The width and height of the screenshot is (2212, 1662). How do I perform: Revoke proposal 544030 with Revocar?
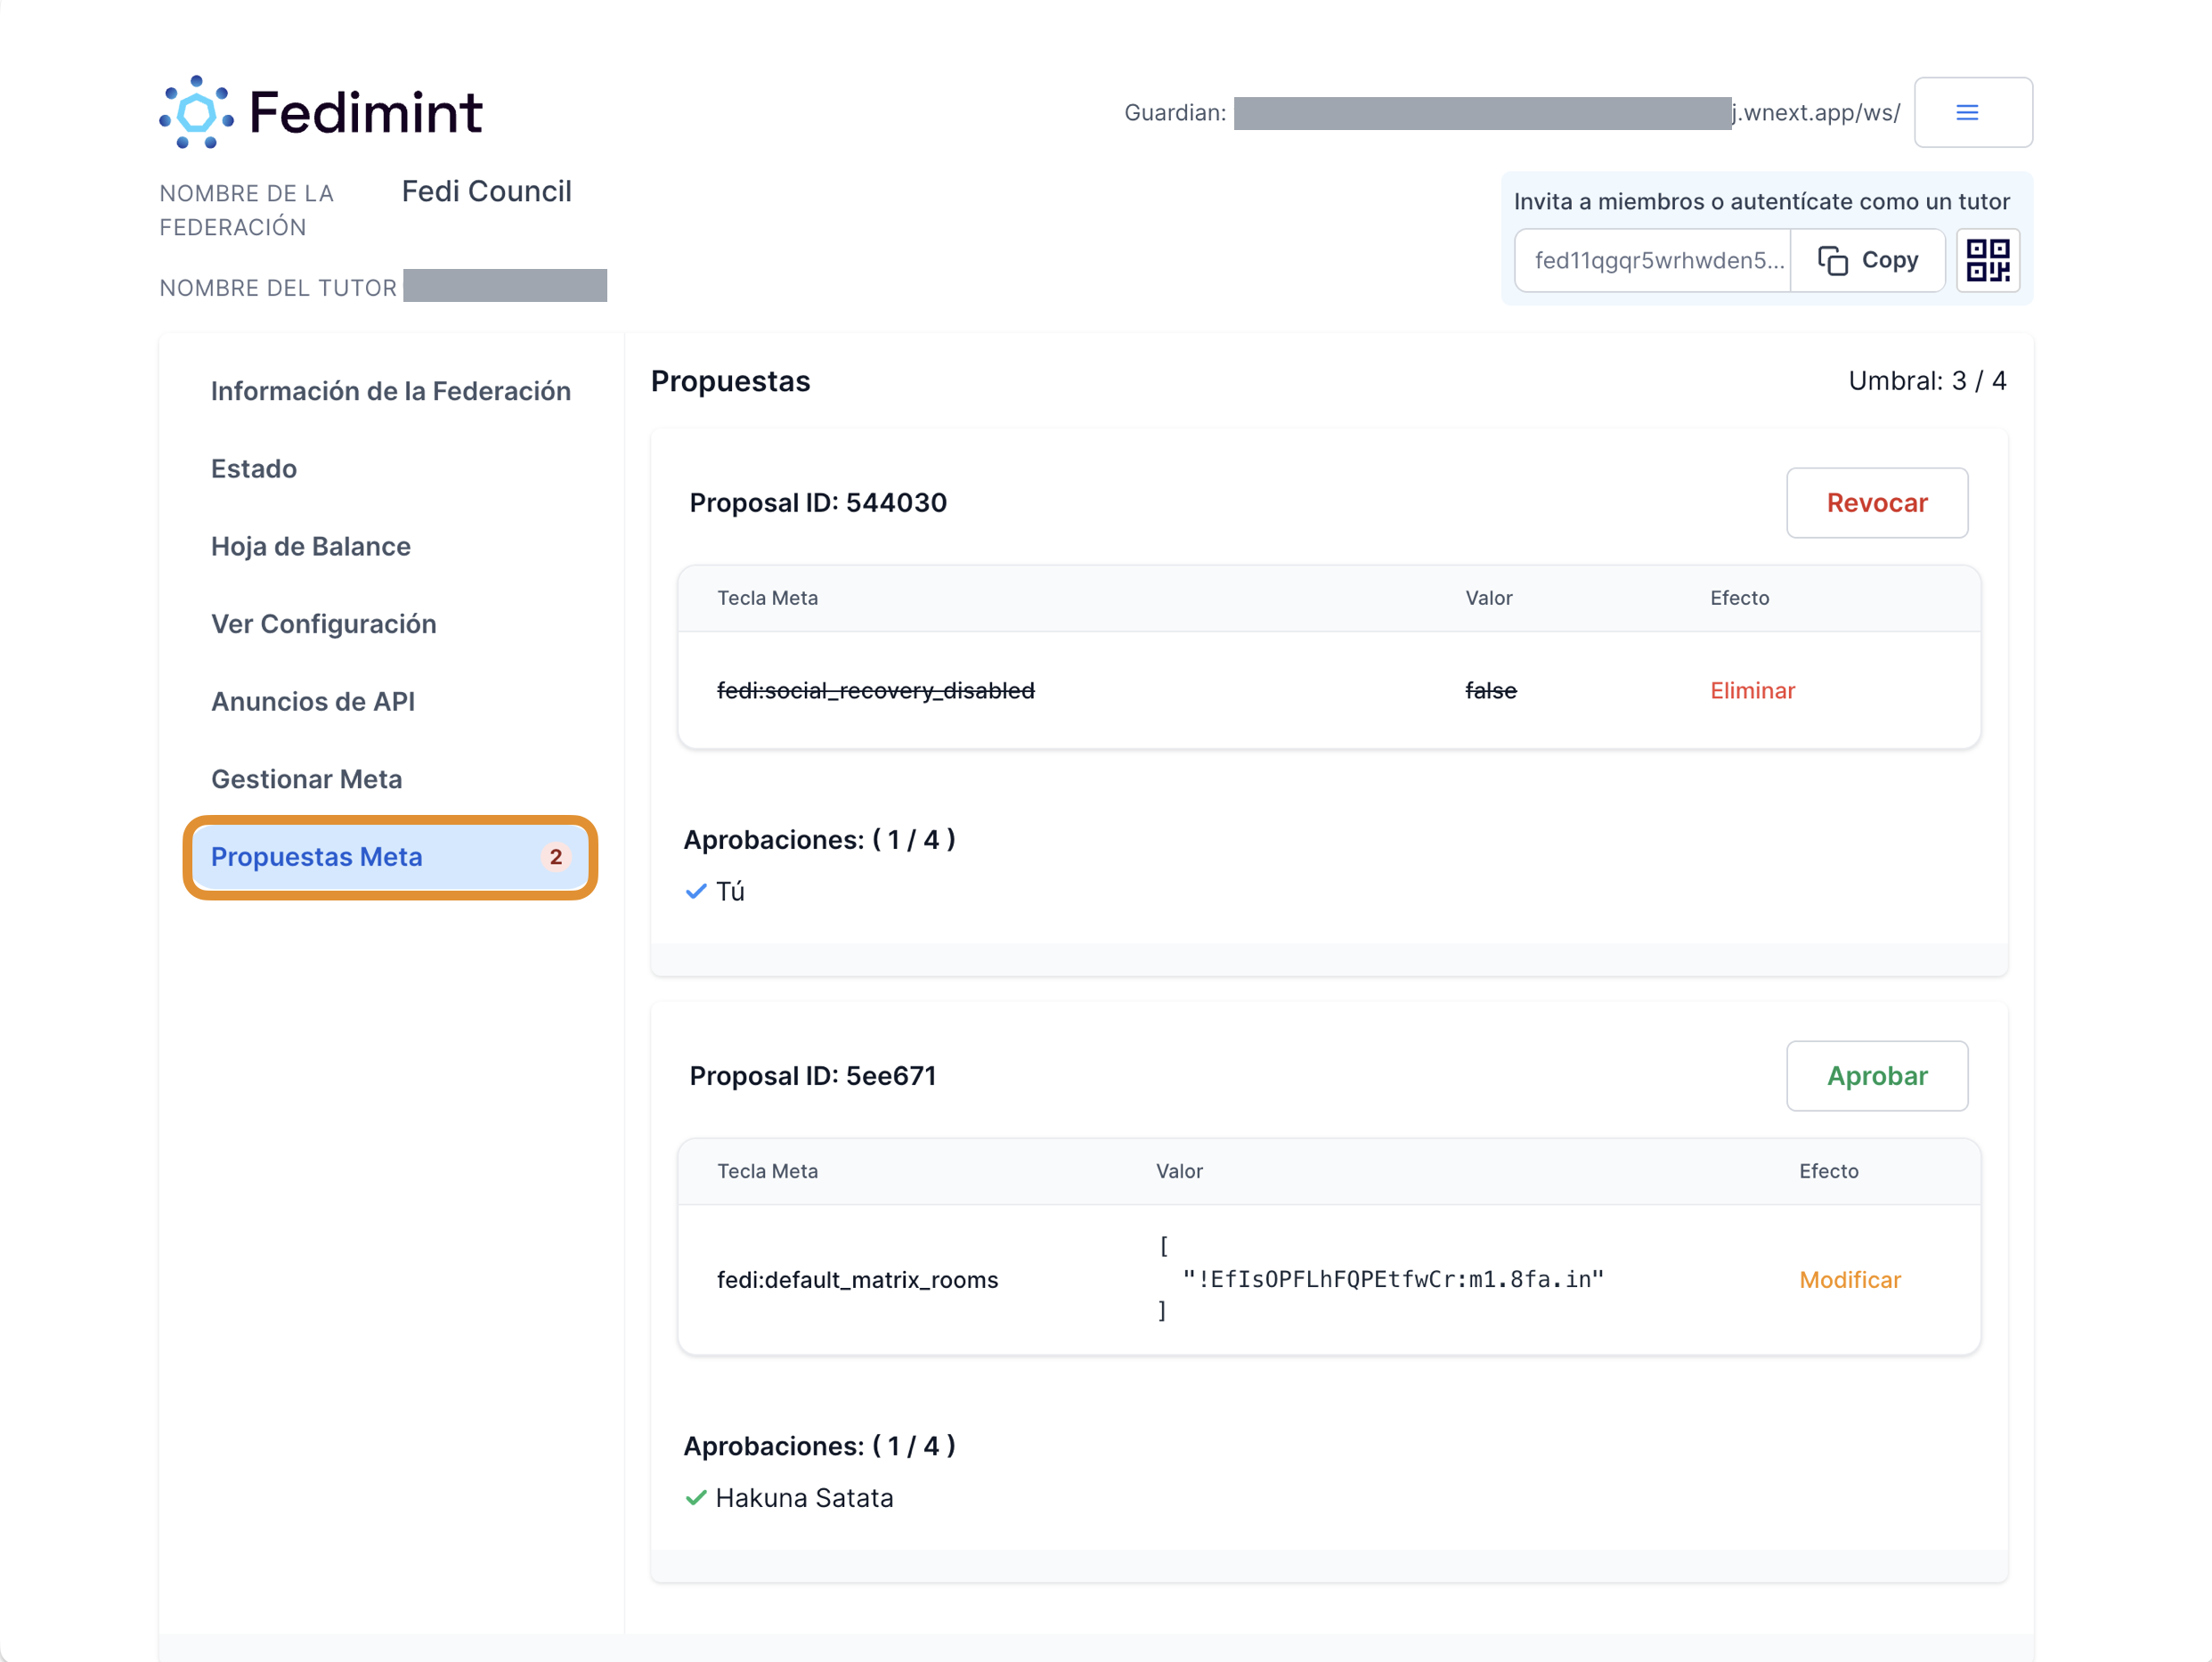point(1877,503)
